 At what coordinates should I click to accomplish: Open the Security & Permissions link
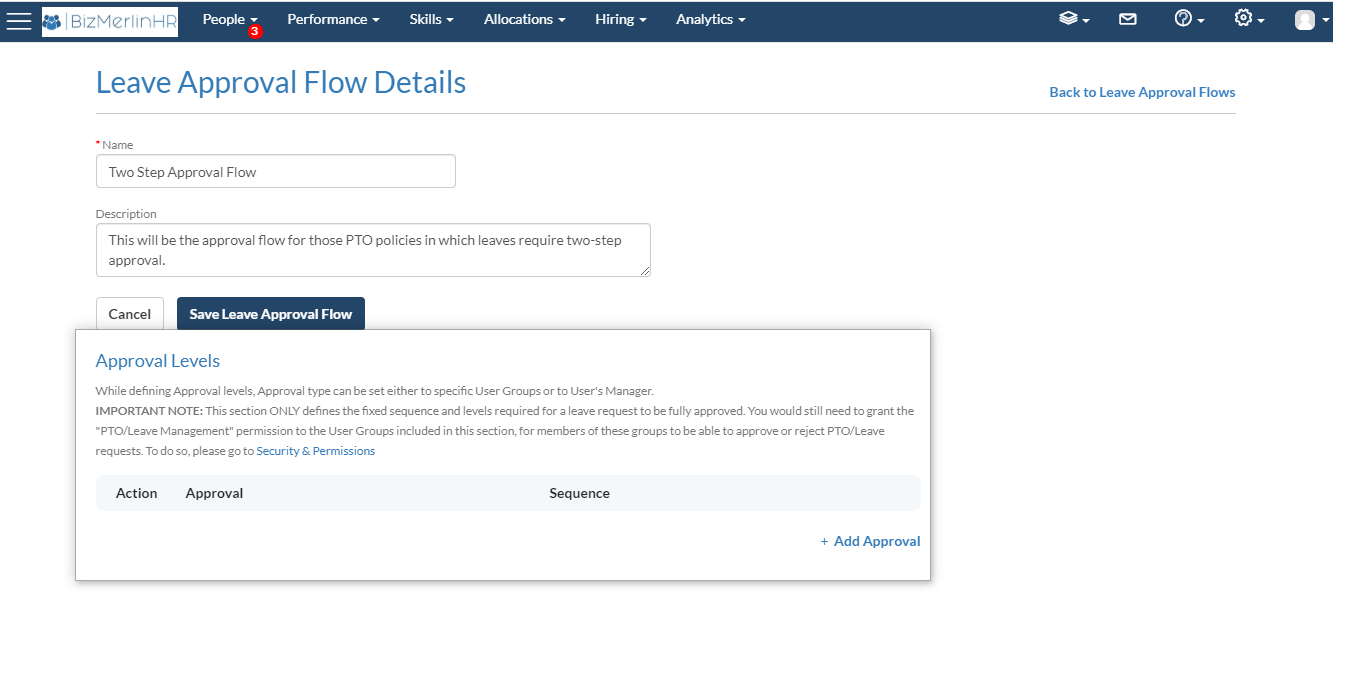pyautogui.click(x=315, y=450)
